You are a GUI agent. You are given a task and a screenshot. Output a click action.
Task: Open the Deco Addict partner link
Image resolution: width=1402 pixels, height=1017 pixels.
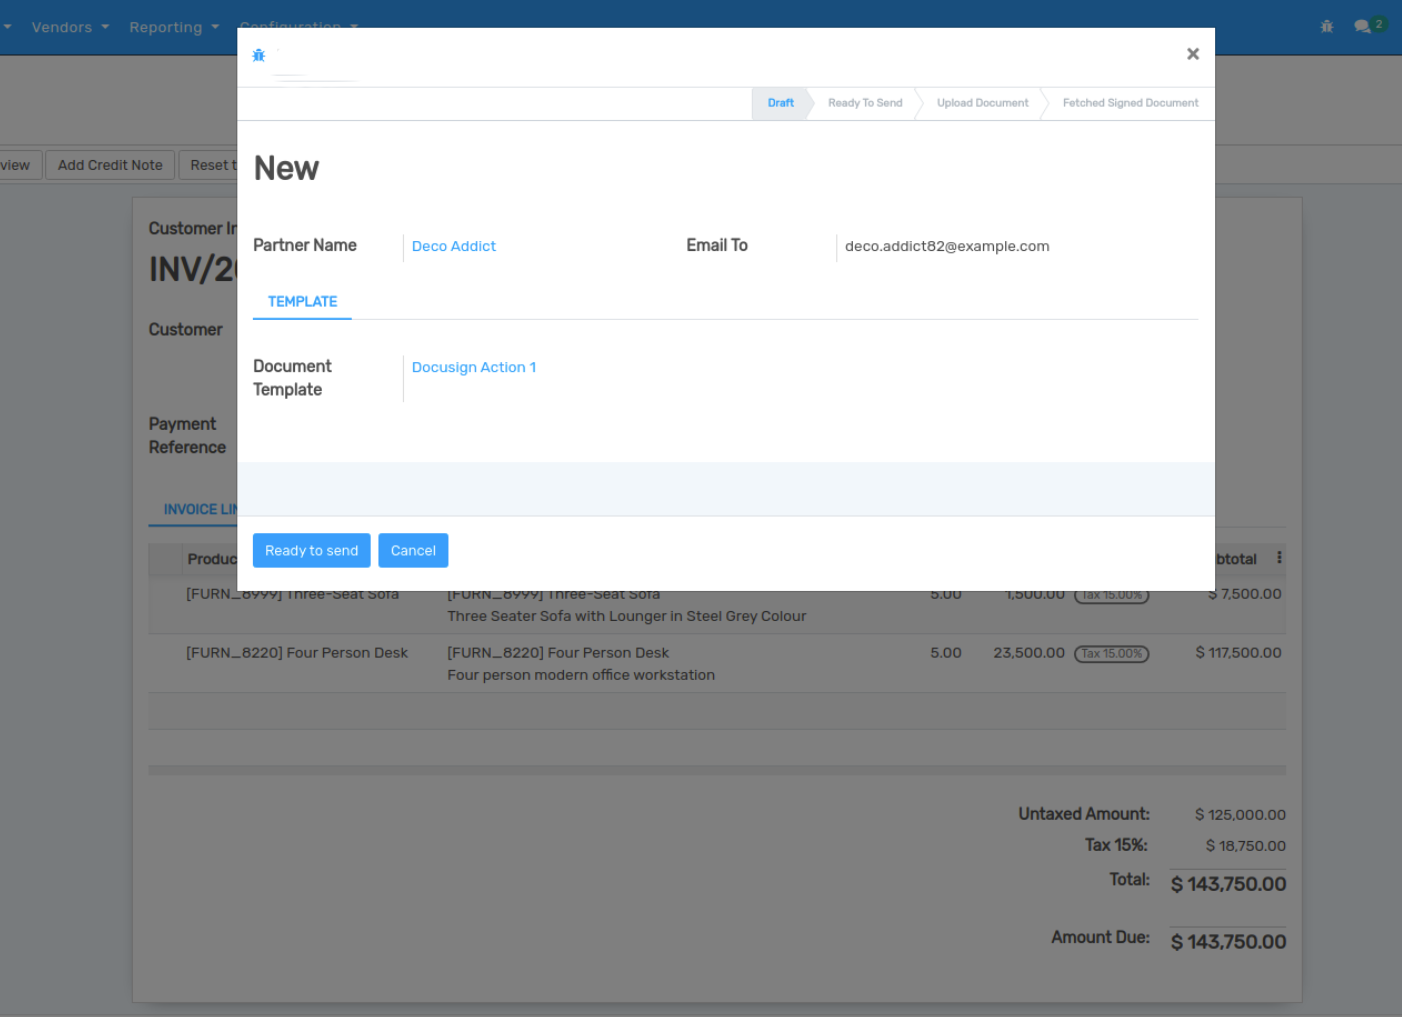[x=453, y=246]
